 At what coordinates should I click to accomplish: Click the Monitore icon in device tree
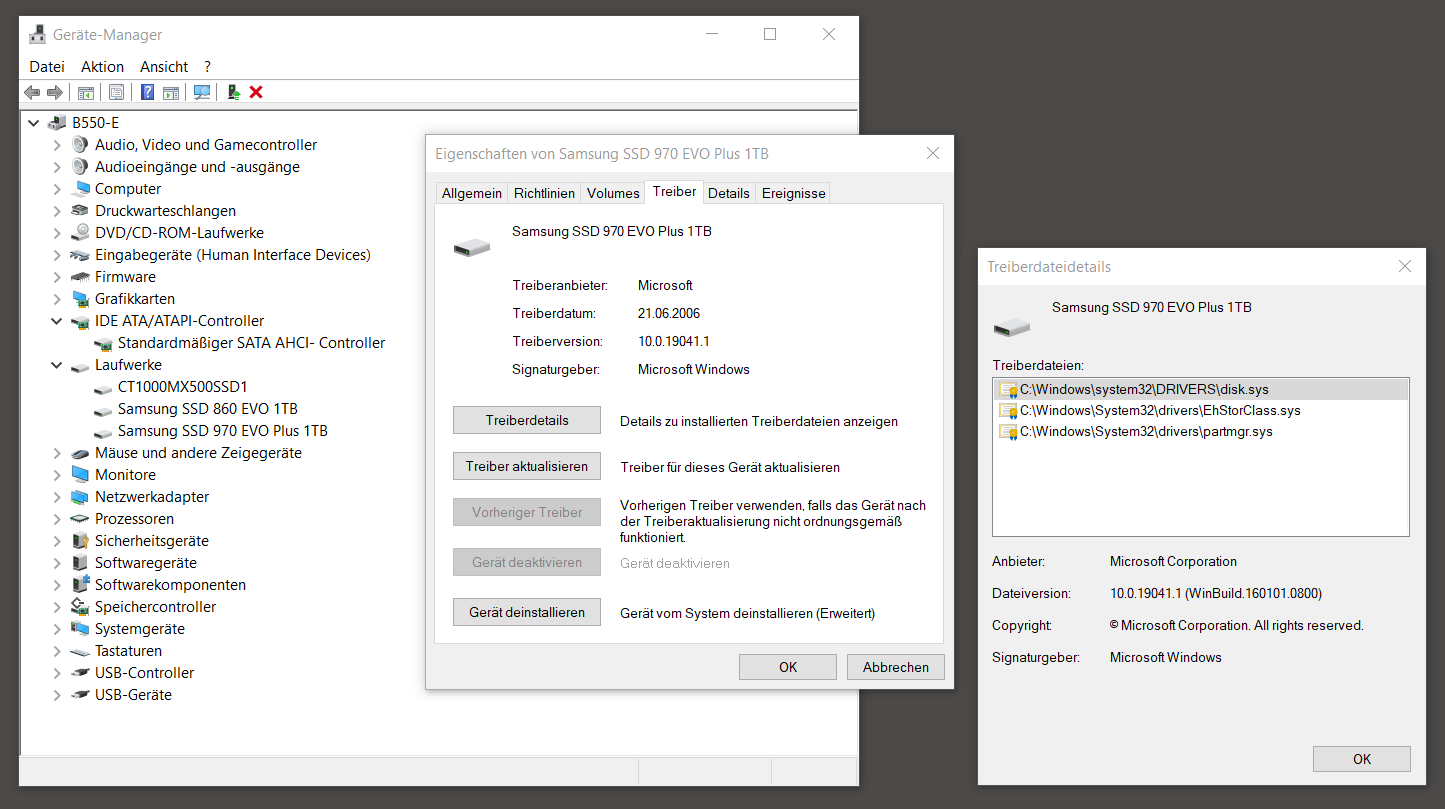[x=80, y=475]
